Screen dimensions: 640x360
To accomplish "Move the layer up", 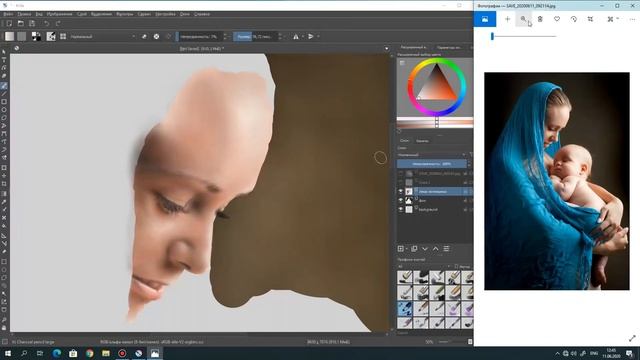I will (x=436, y=249).
